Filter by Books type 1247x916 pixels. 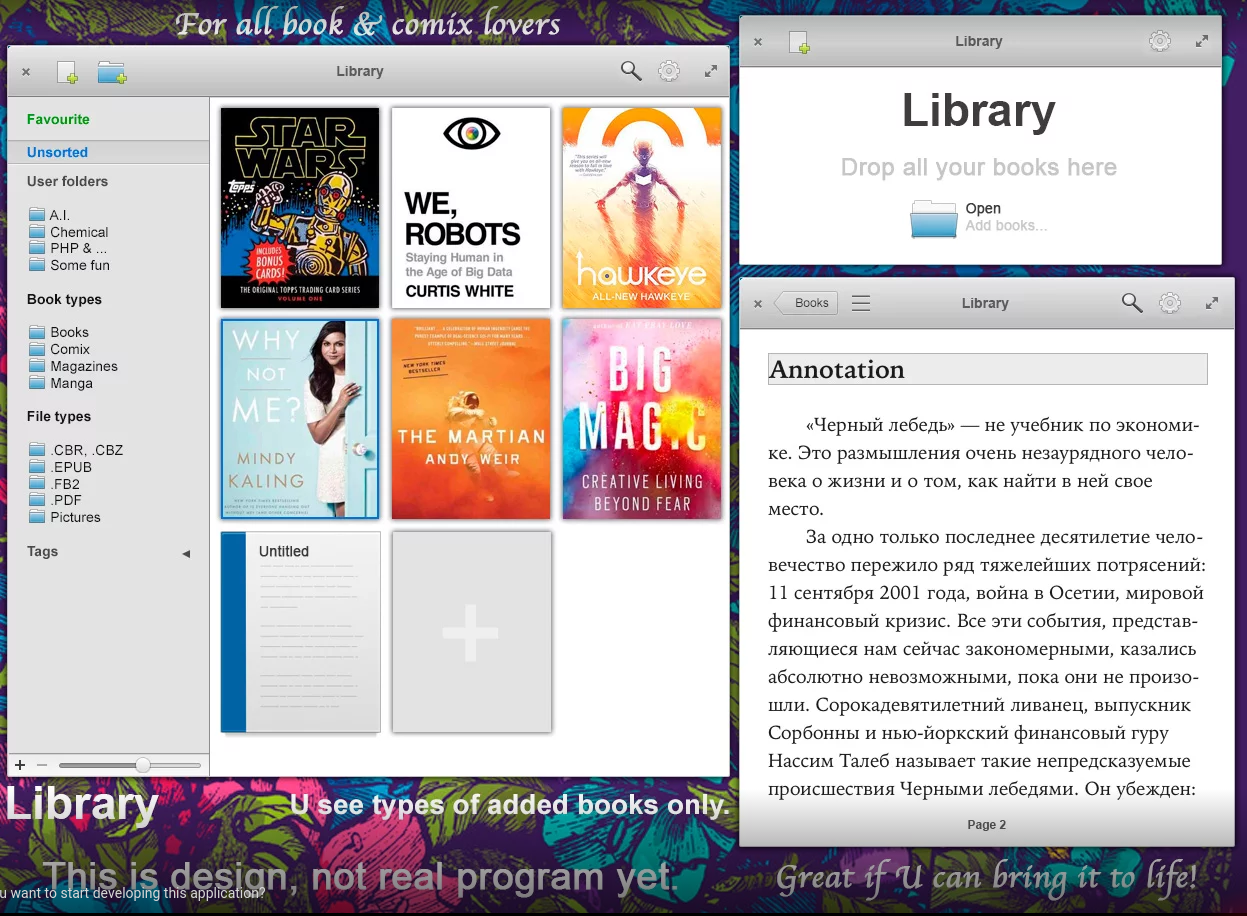58,332
